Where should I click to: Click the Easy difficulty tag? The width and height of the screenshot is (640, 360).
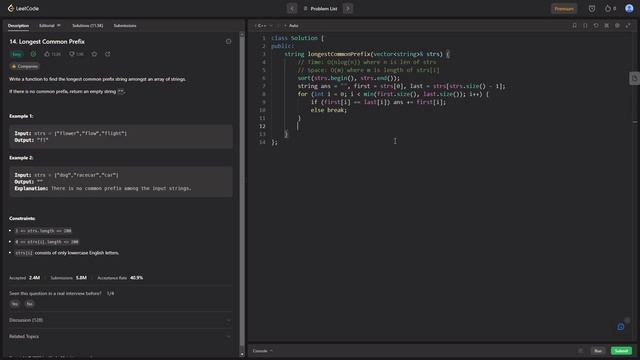[x=16, y=54]
